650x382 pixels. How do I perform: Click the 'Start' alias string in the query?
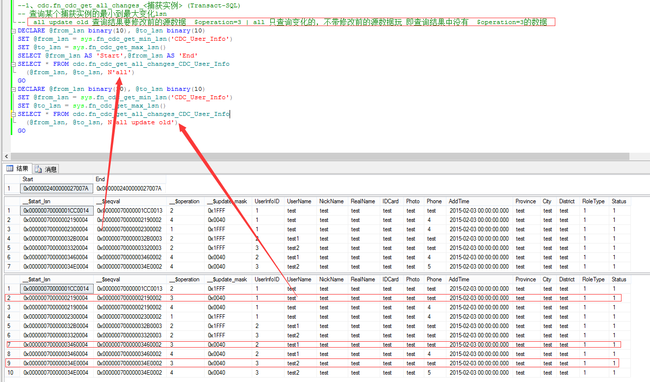coord(110,56)
